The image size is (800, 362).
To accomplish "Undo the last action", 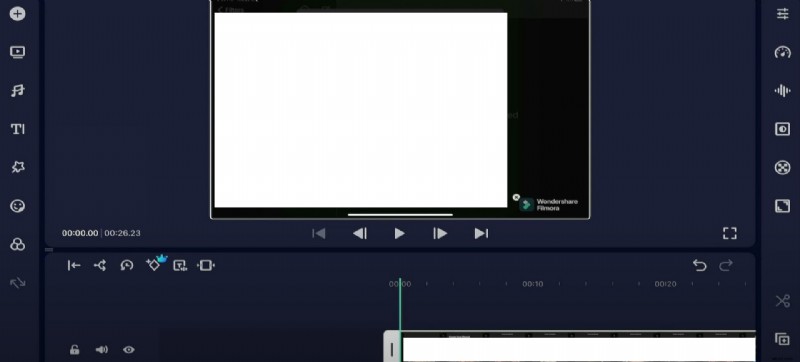I will (699, 265).
